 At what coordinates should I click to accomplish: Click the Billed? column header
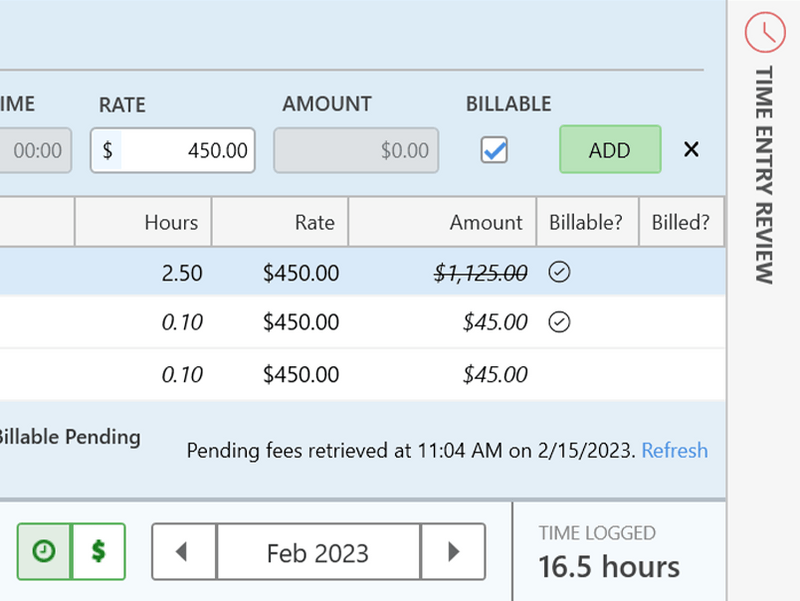click(x=682, y=222)
